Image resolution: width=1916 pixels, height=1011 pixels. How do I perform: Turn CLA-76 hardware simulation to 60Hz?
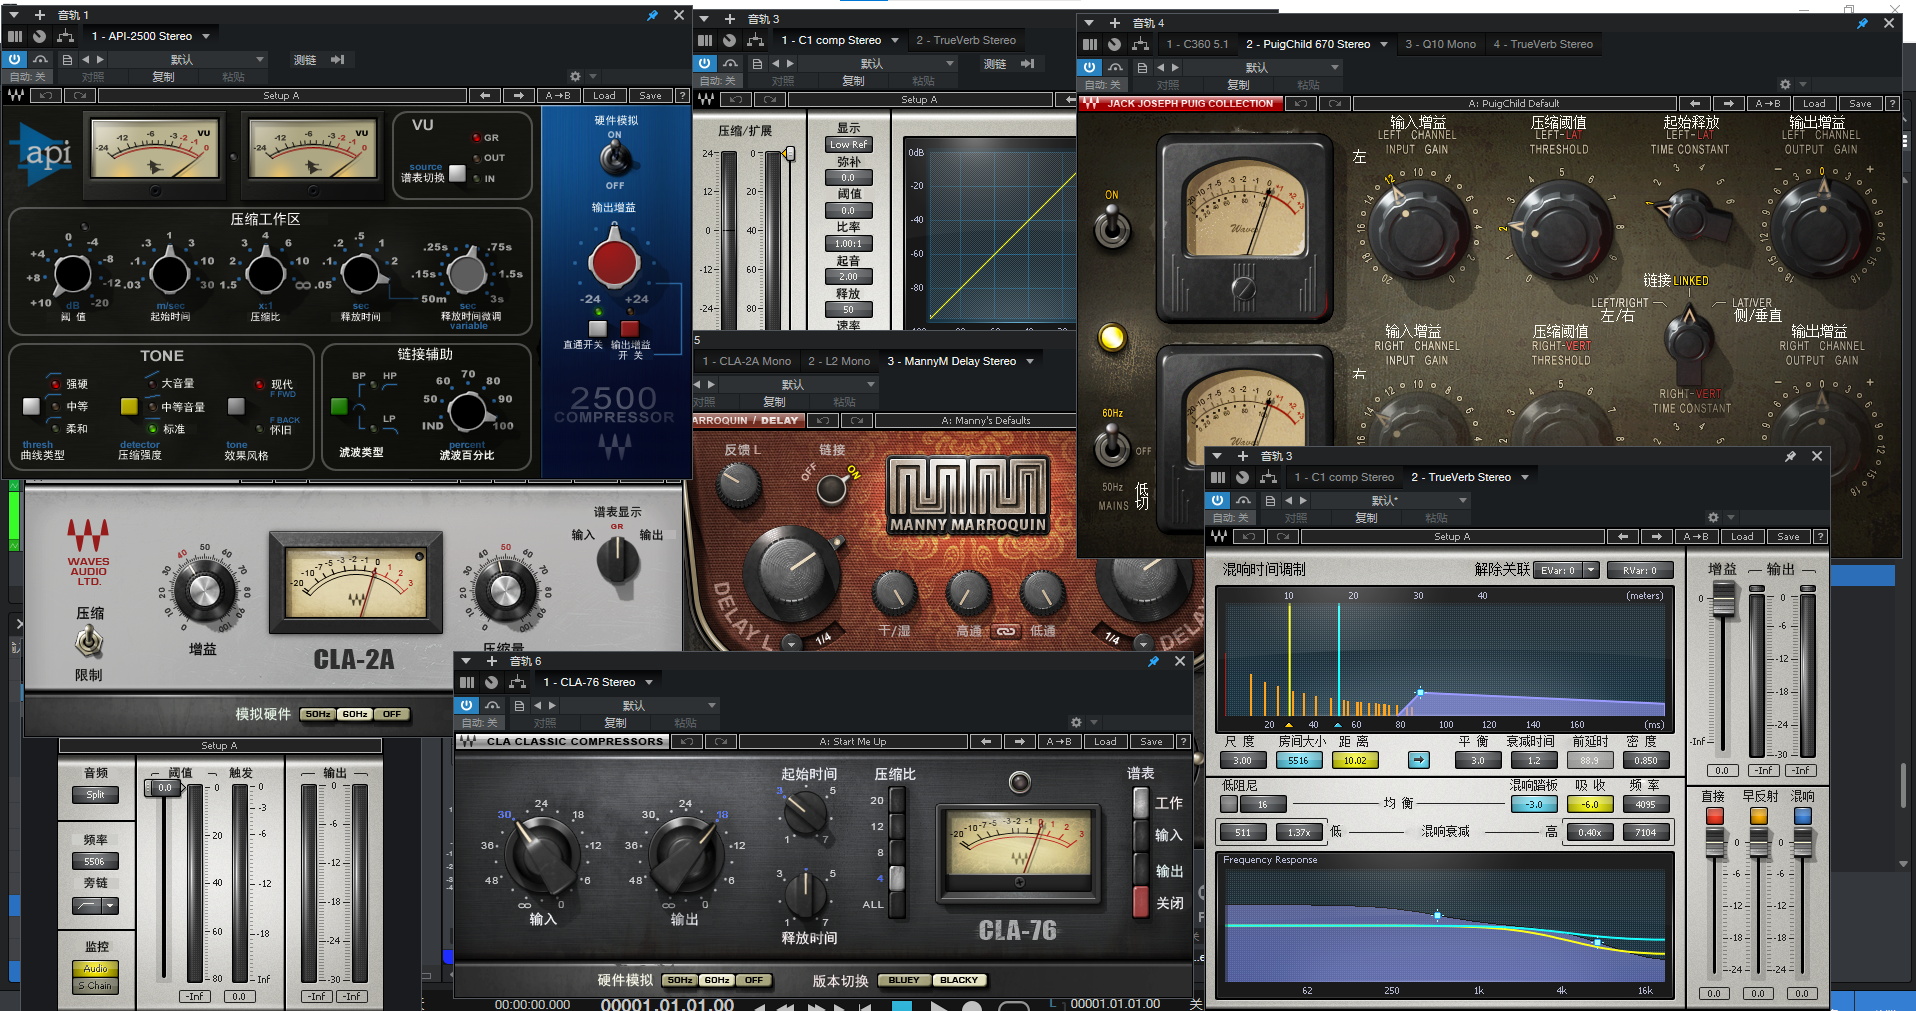click(x=717, y=980)
